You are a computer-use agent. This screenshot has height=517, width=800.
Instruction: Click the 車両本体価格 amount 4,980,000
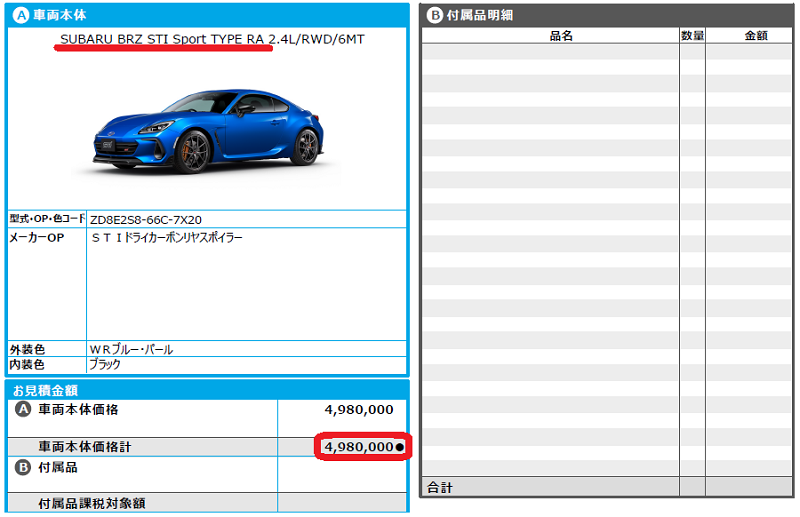[358, 410]
